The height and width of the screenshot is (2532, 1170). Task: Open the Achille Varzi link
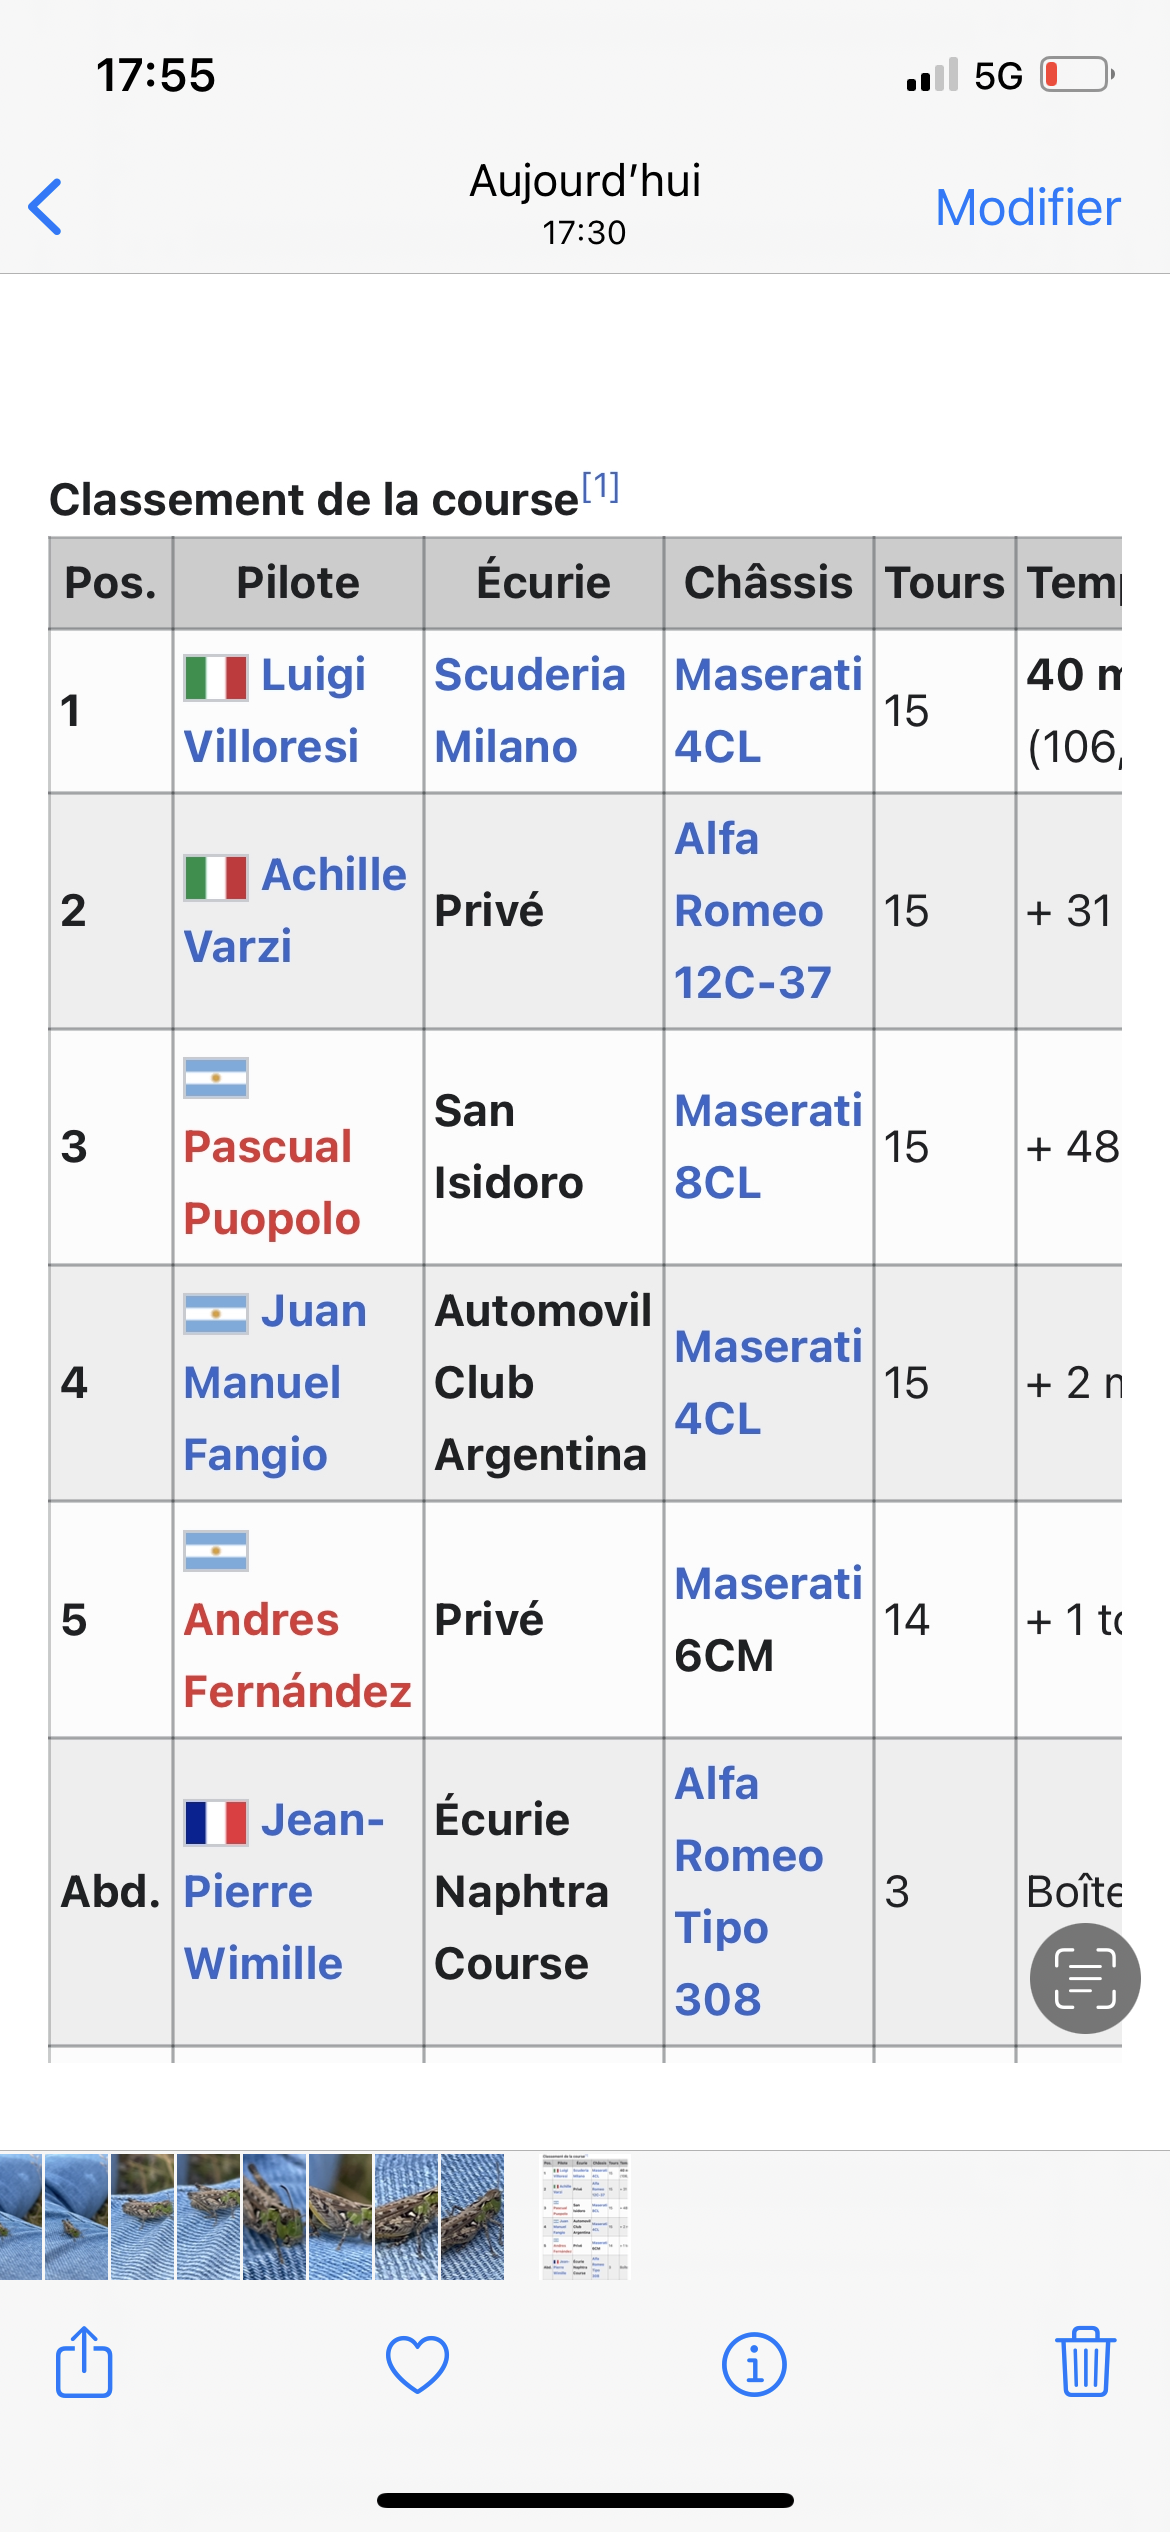click(294, 910)
